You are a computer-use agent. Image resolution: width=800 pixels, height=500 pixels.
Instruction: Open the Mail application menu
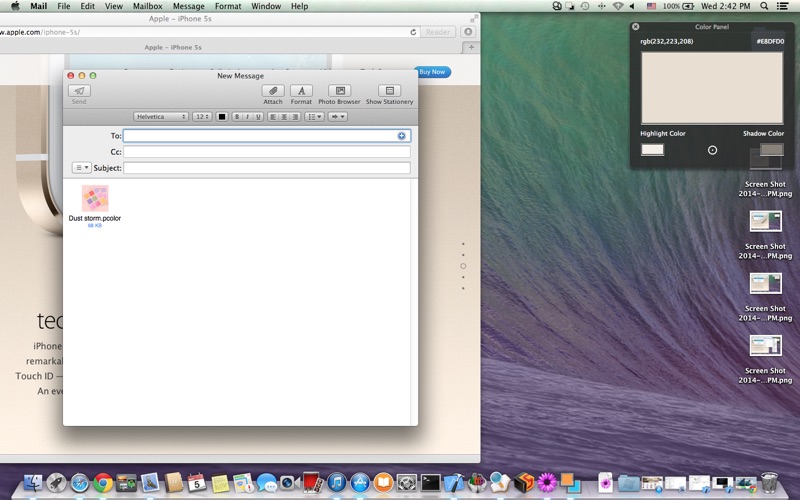(38, 6)
